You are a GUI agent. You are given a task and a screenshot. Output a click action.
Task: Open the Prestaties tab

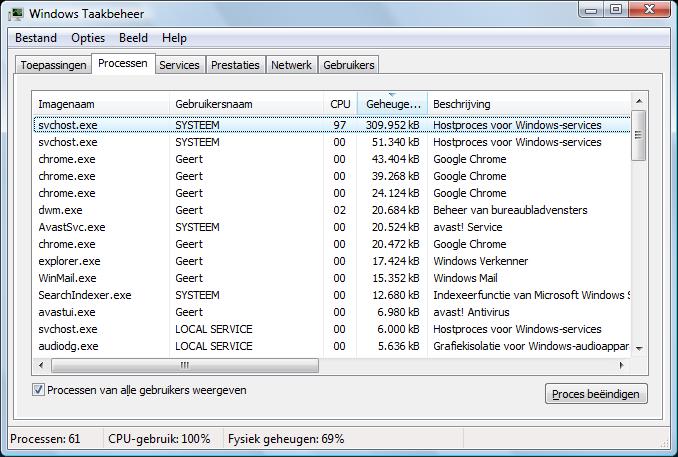coord(235,65)
